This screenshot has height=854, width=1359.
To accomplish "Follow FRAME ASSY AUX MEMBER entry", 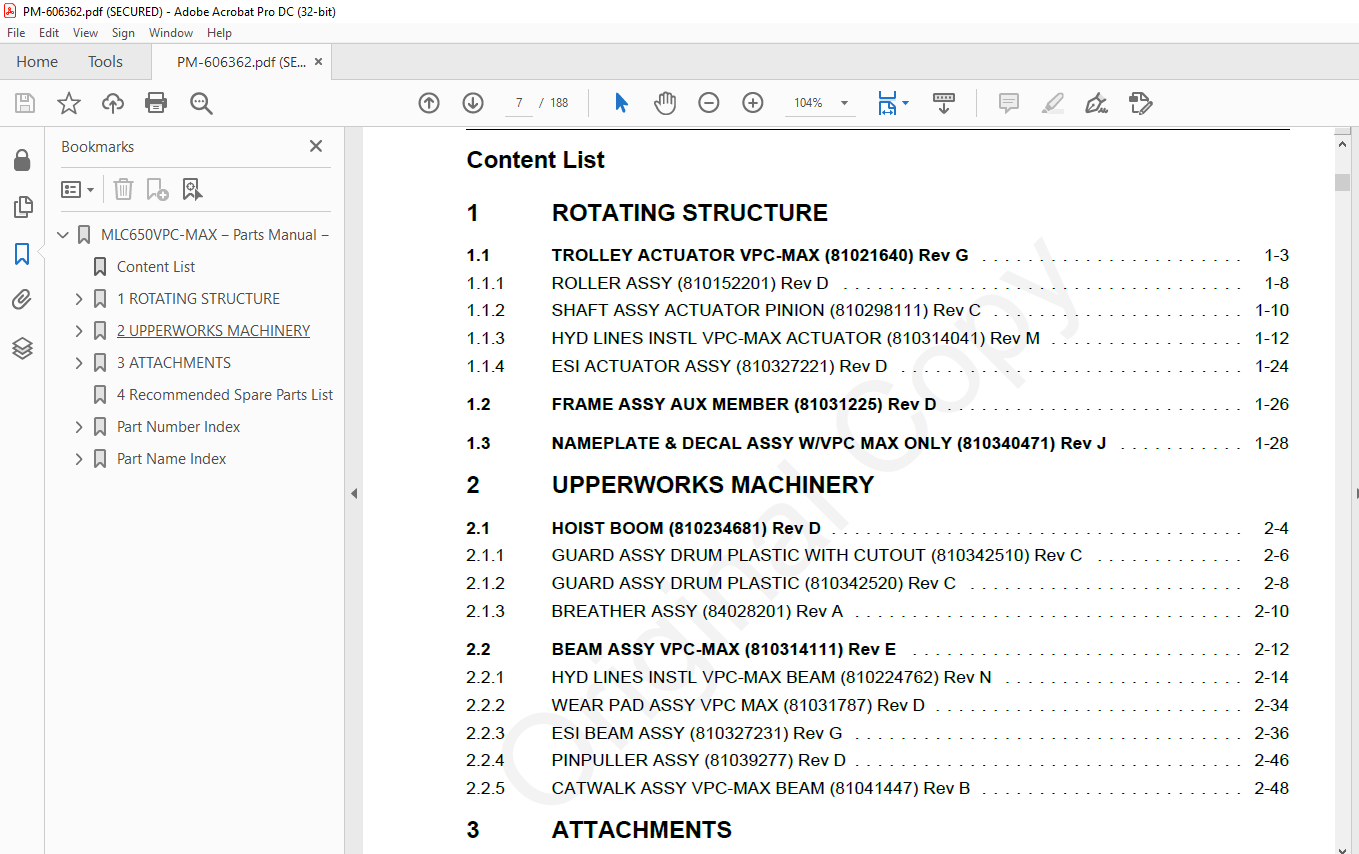I will pos(744,404).
